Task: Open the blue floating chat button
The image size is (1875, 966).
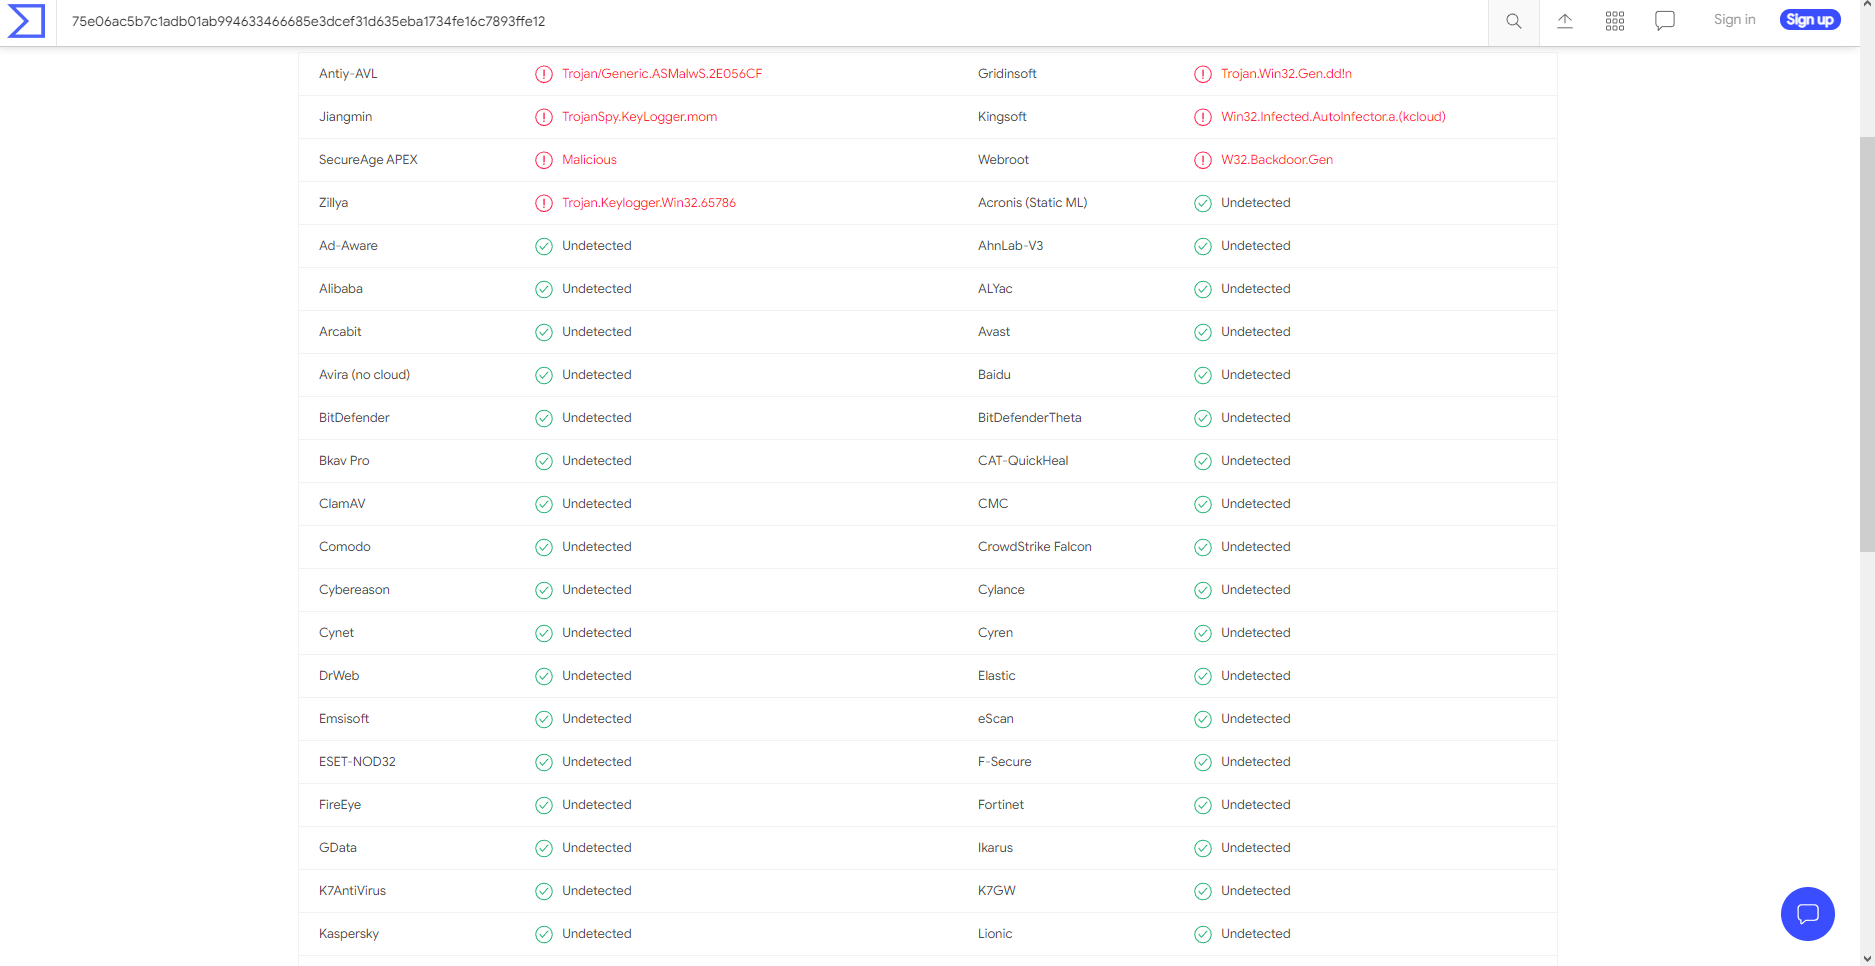Action: coord(1808,914)
